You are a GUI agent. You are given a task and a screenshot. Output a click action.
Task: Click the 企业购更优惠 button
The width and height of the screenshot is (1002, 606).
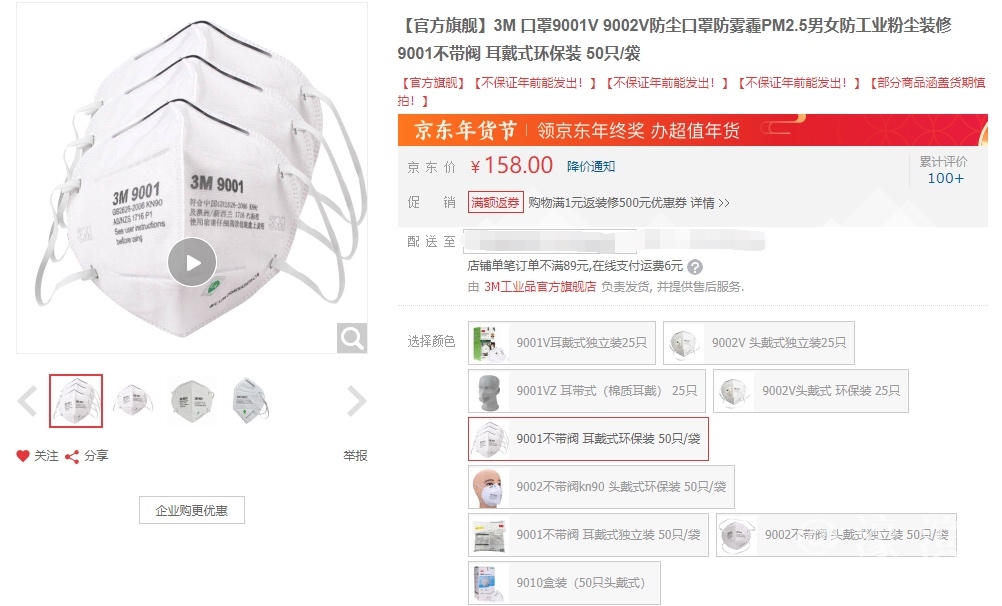pyautogui.click(x=192, y=510)
